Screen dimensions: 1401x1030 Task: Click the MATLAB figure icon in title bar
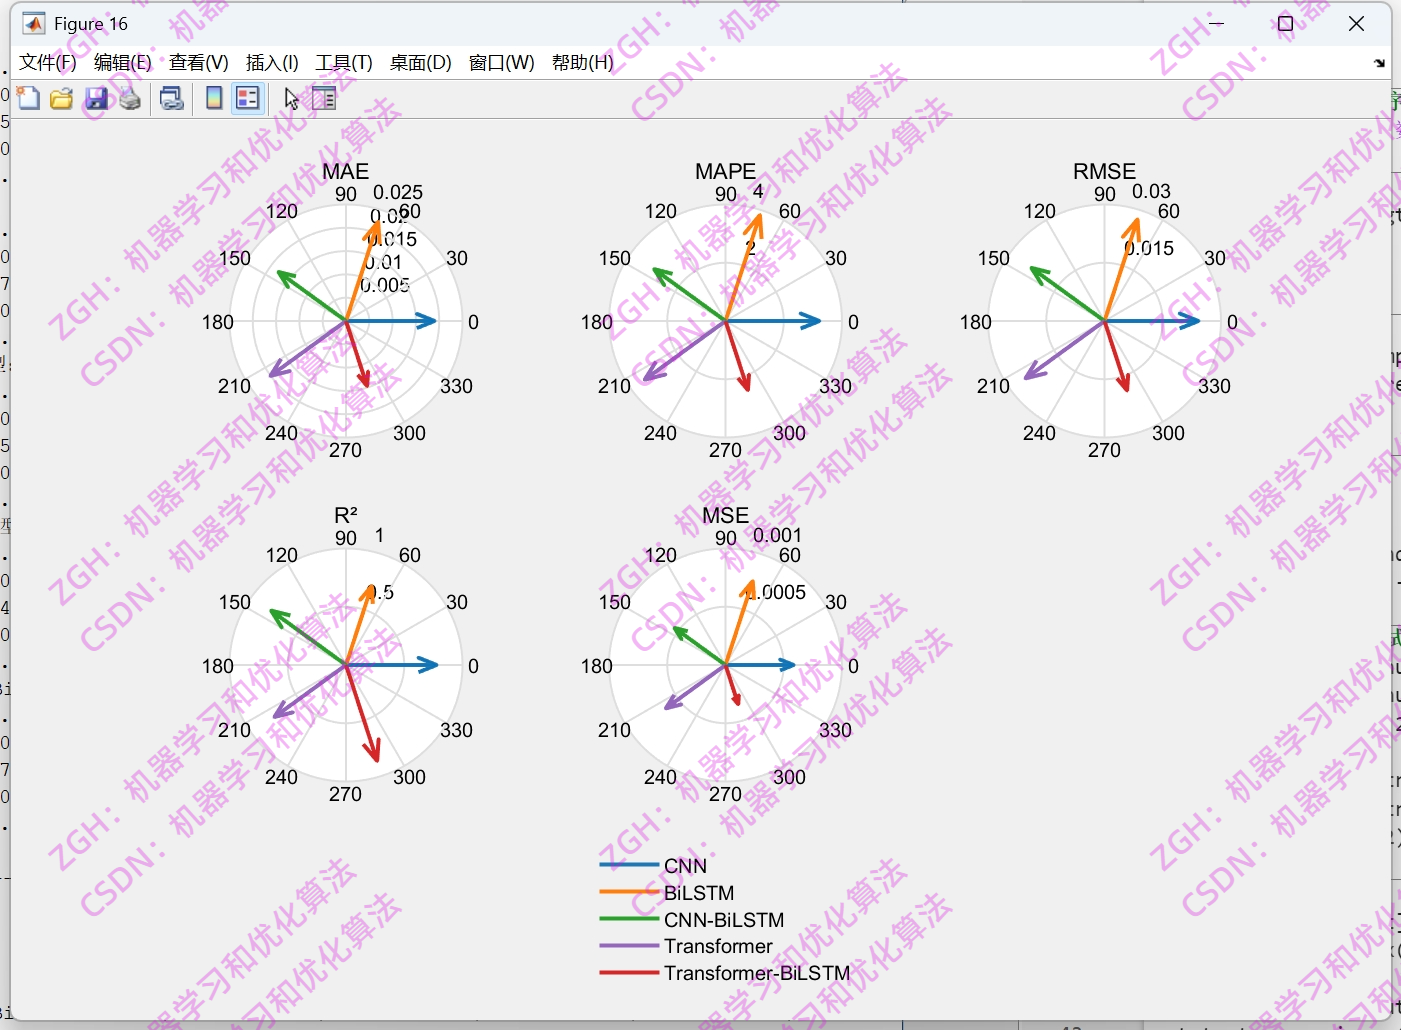pyautogui.click(x=33, y=22)
